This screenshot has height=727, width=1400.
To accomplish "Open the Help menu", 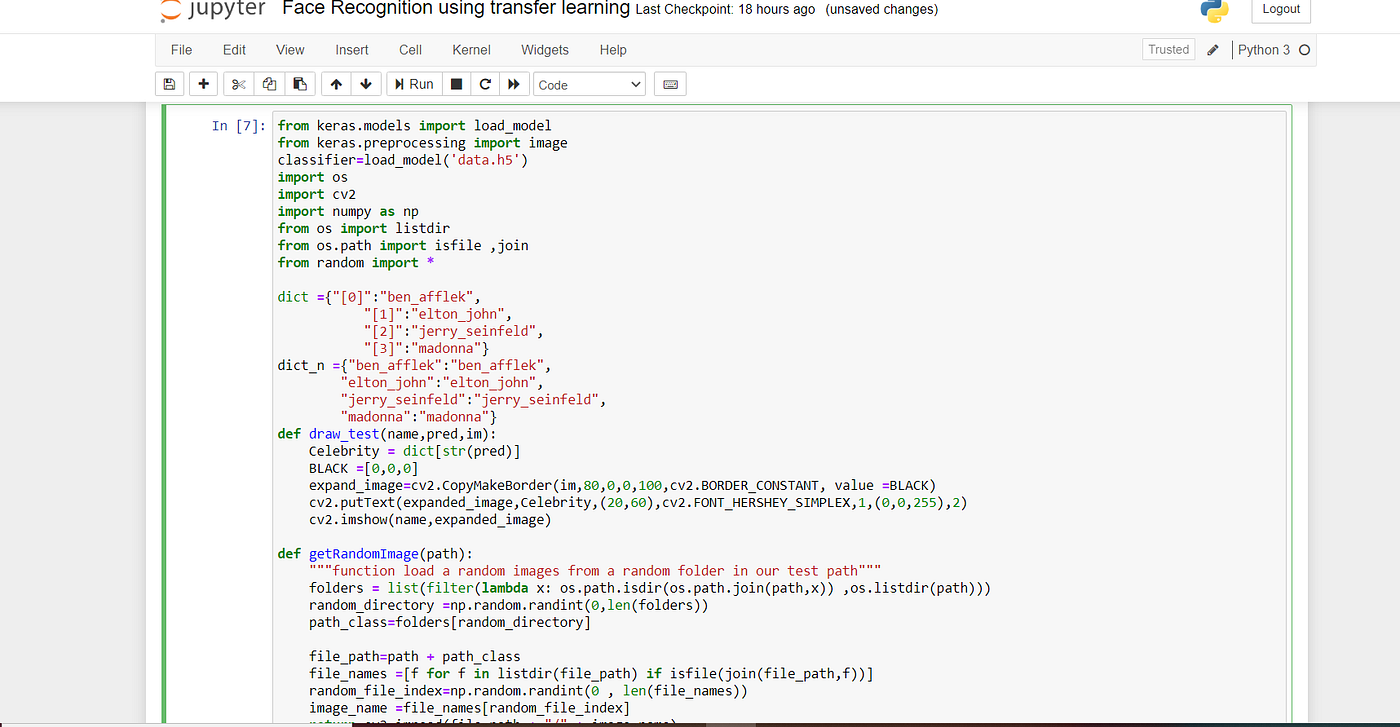I will pyautogui.click(x=613, y=50).
